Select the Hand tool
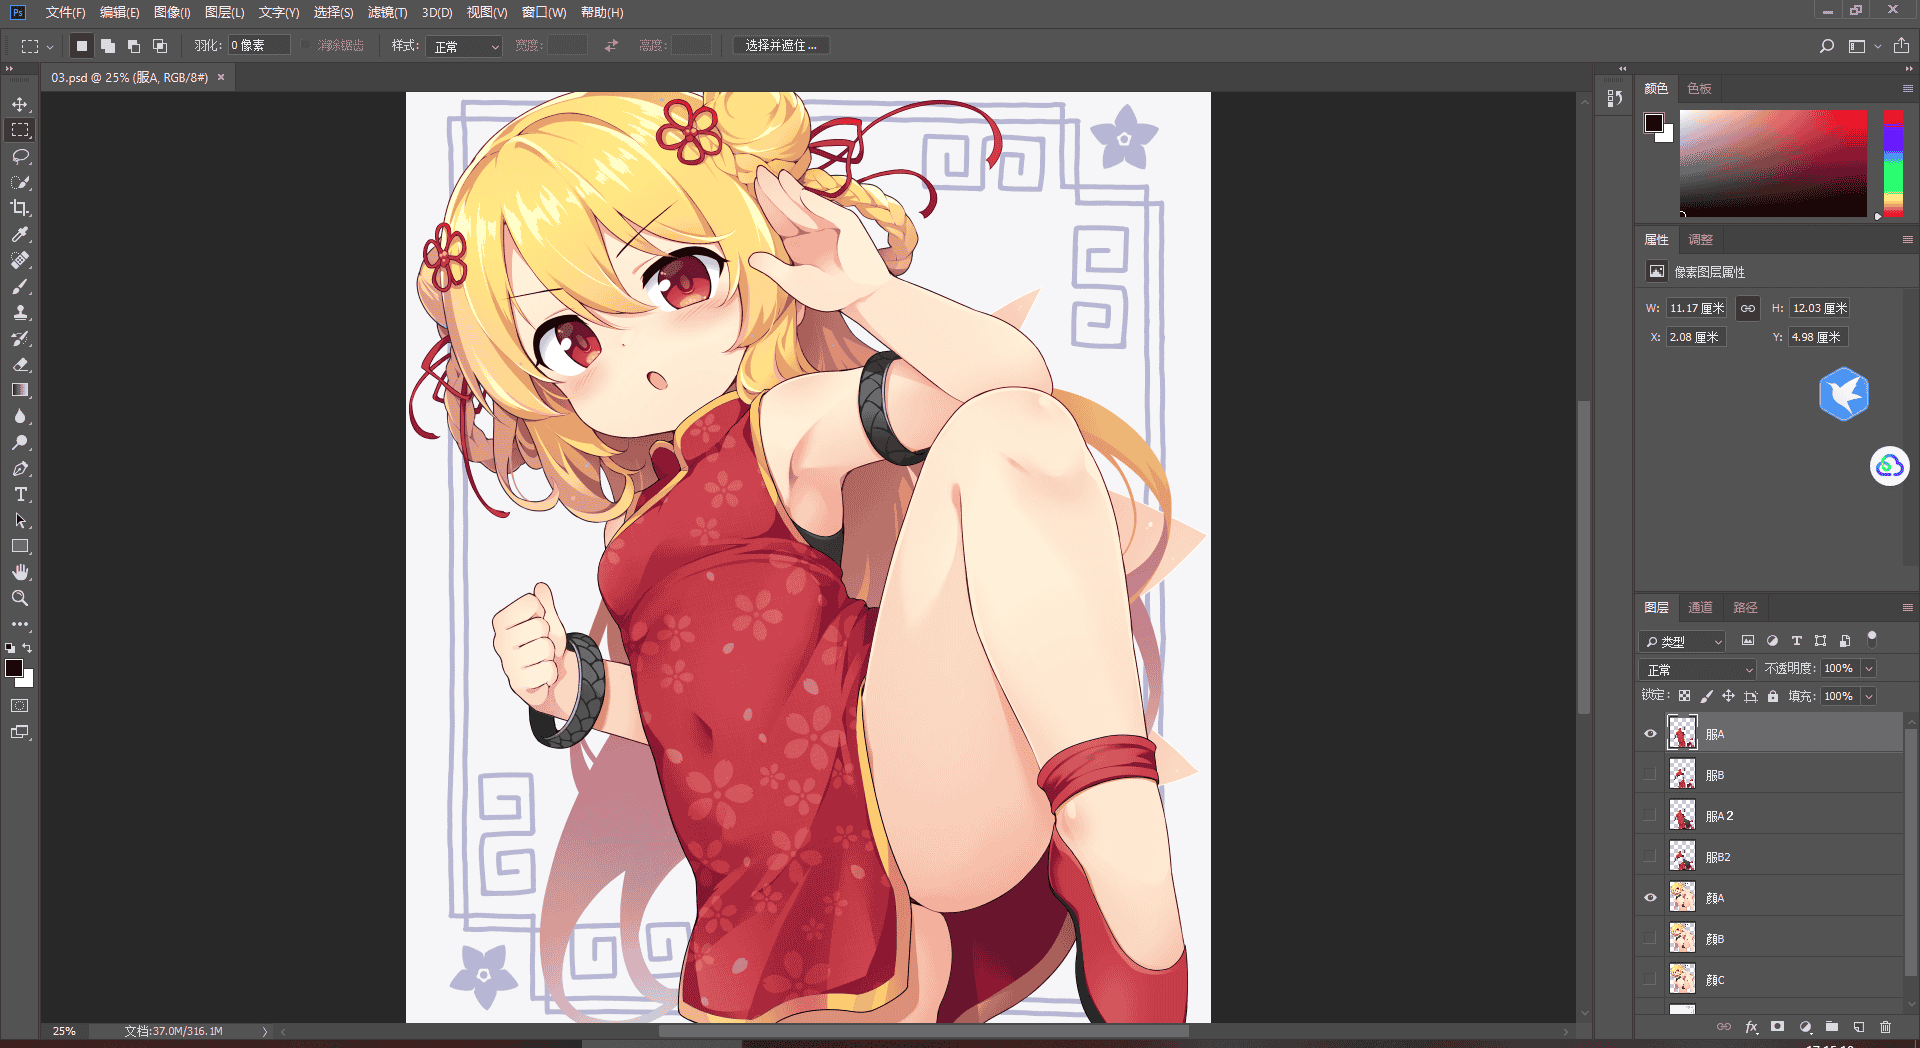 [20, 572]
